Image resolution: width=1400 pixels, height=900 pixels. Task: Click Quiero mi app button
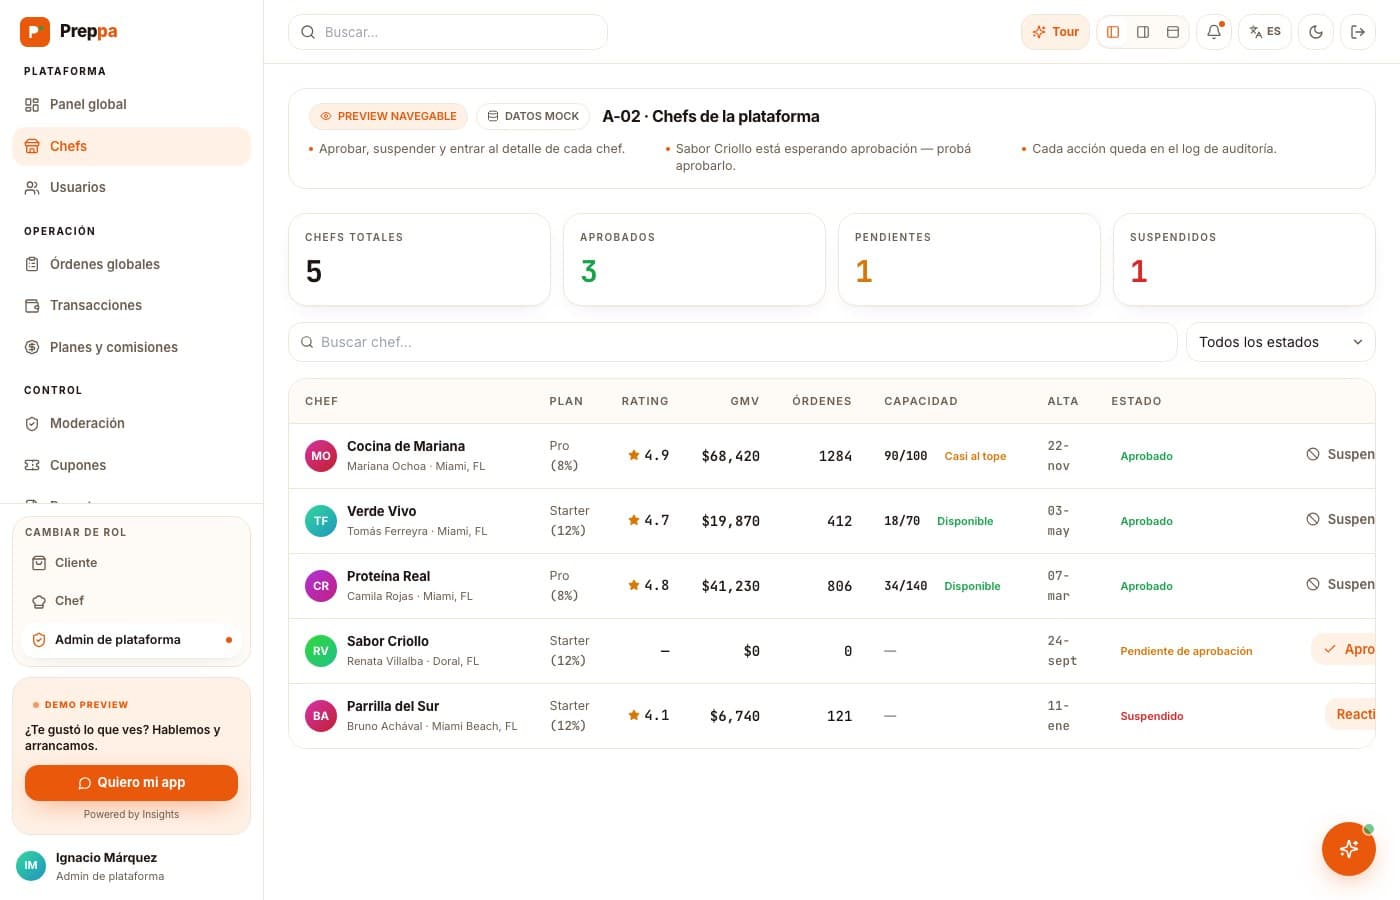point(131,783)
